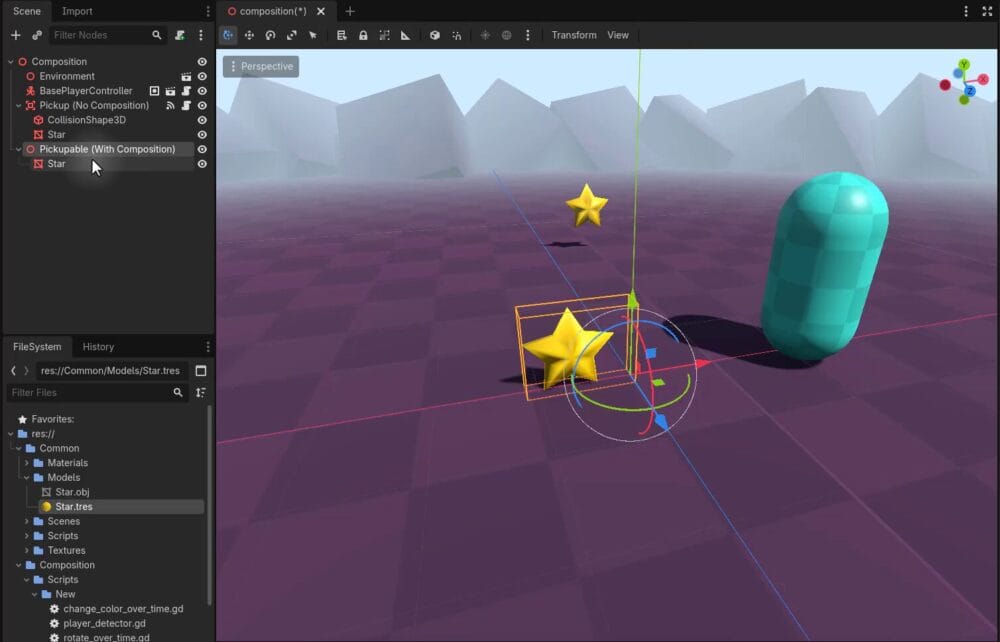Hide the Composition root node
The image size is (1000, 642).
pos(202,62)
